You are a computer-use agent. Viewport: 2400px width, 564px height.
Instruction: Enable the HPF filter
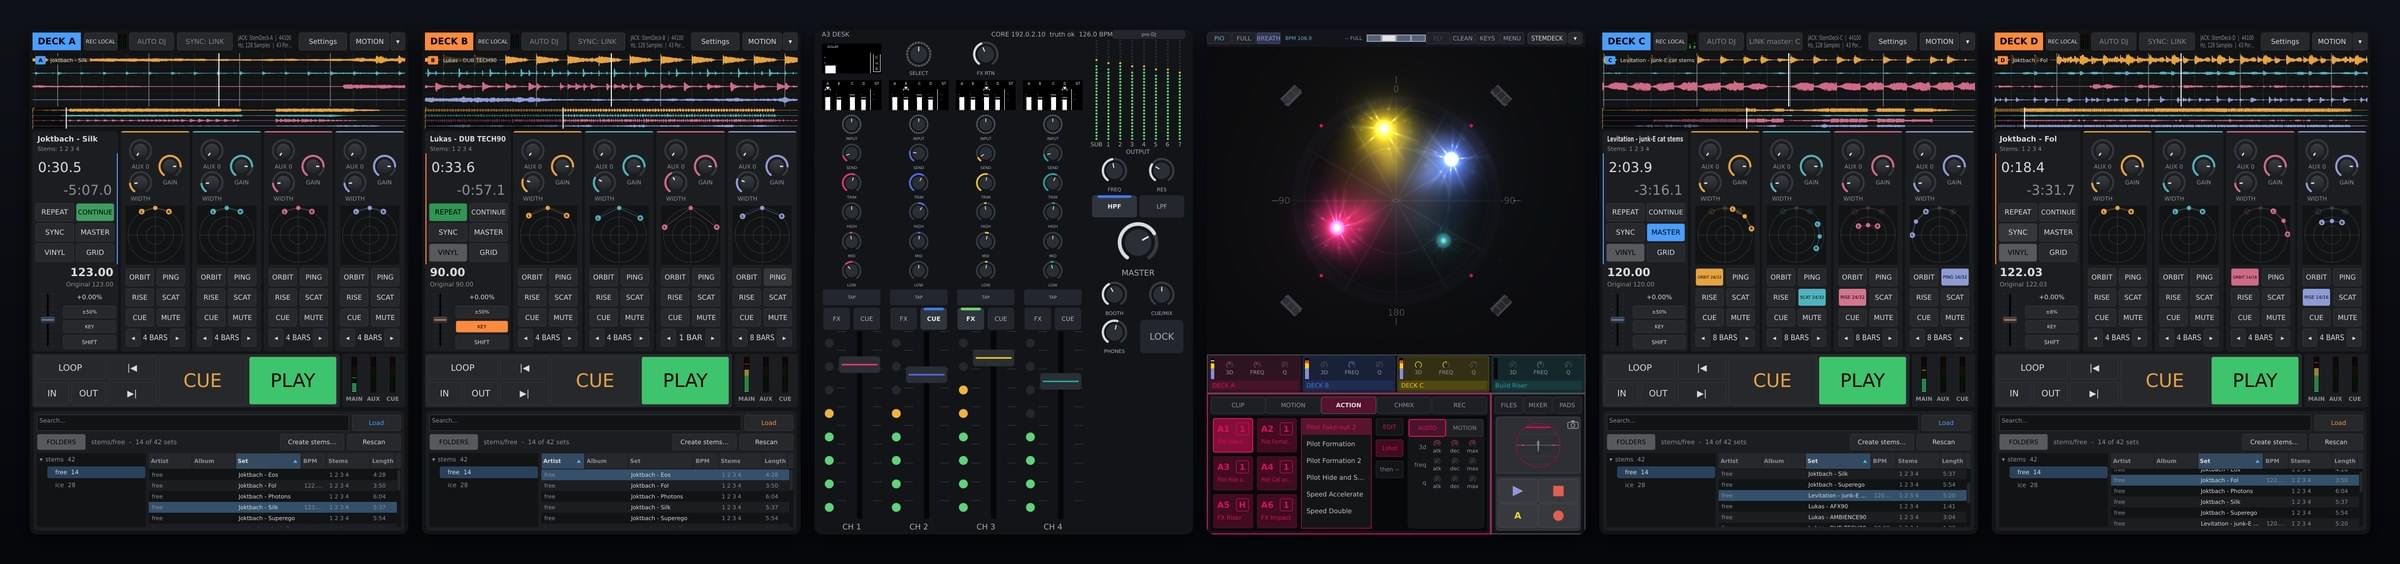(x=1113, y=206)
